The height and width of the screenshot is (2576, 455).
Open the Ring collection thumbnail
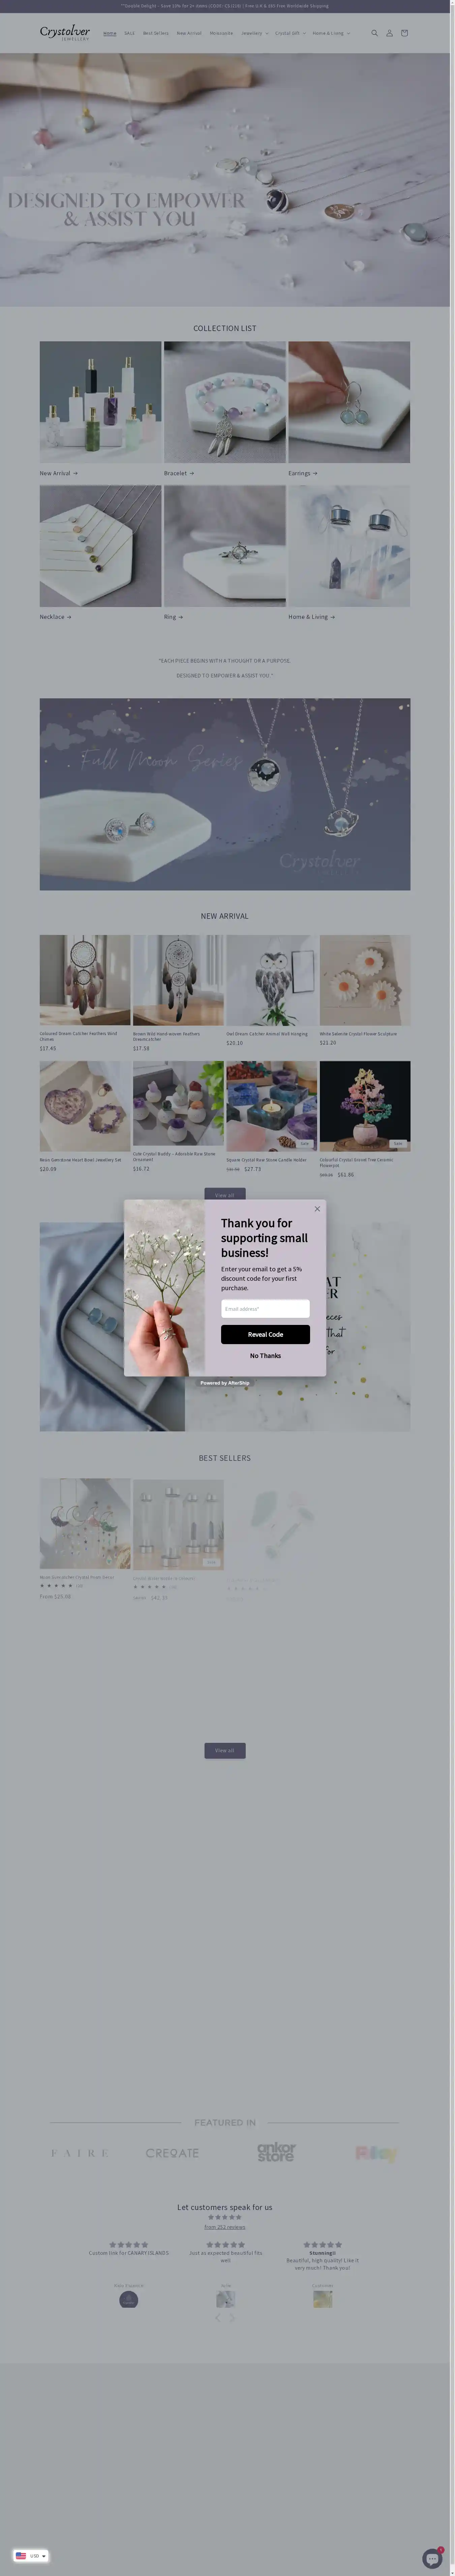click(224, 546)
